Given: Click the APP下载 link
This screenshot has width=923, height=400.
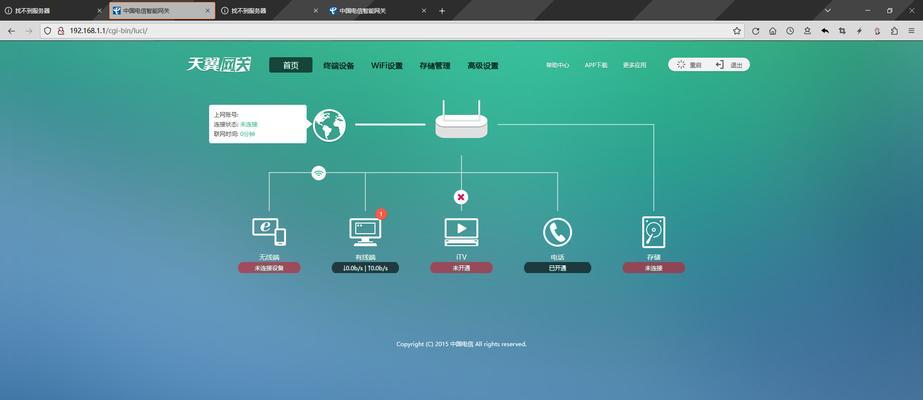Looking at the screenshot, I should point(596,65).
